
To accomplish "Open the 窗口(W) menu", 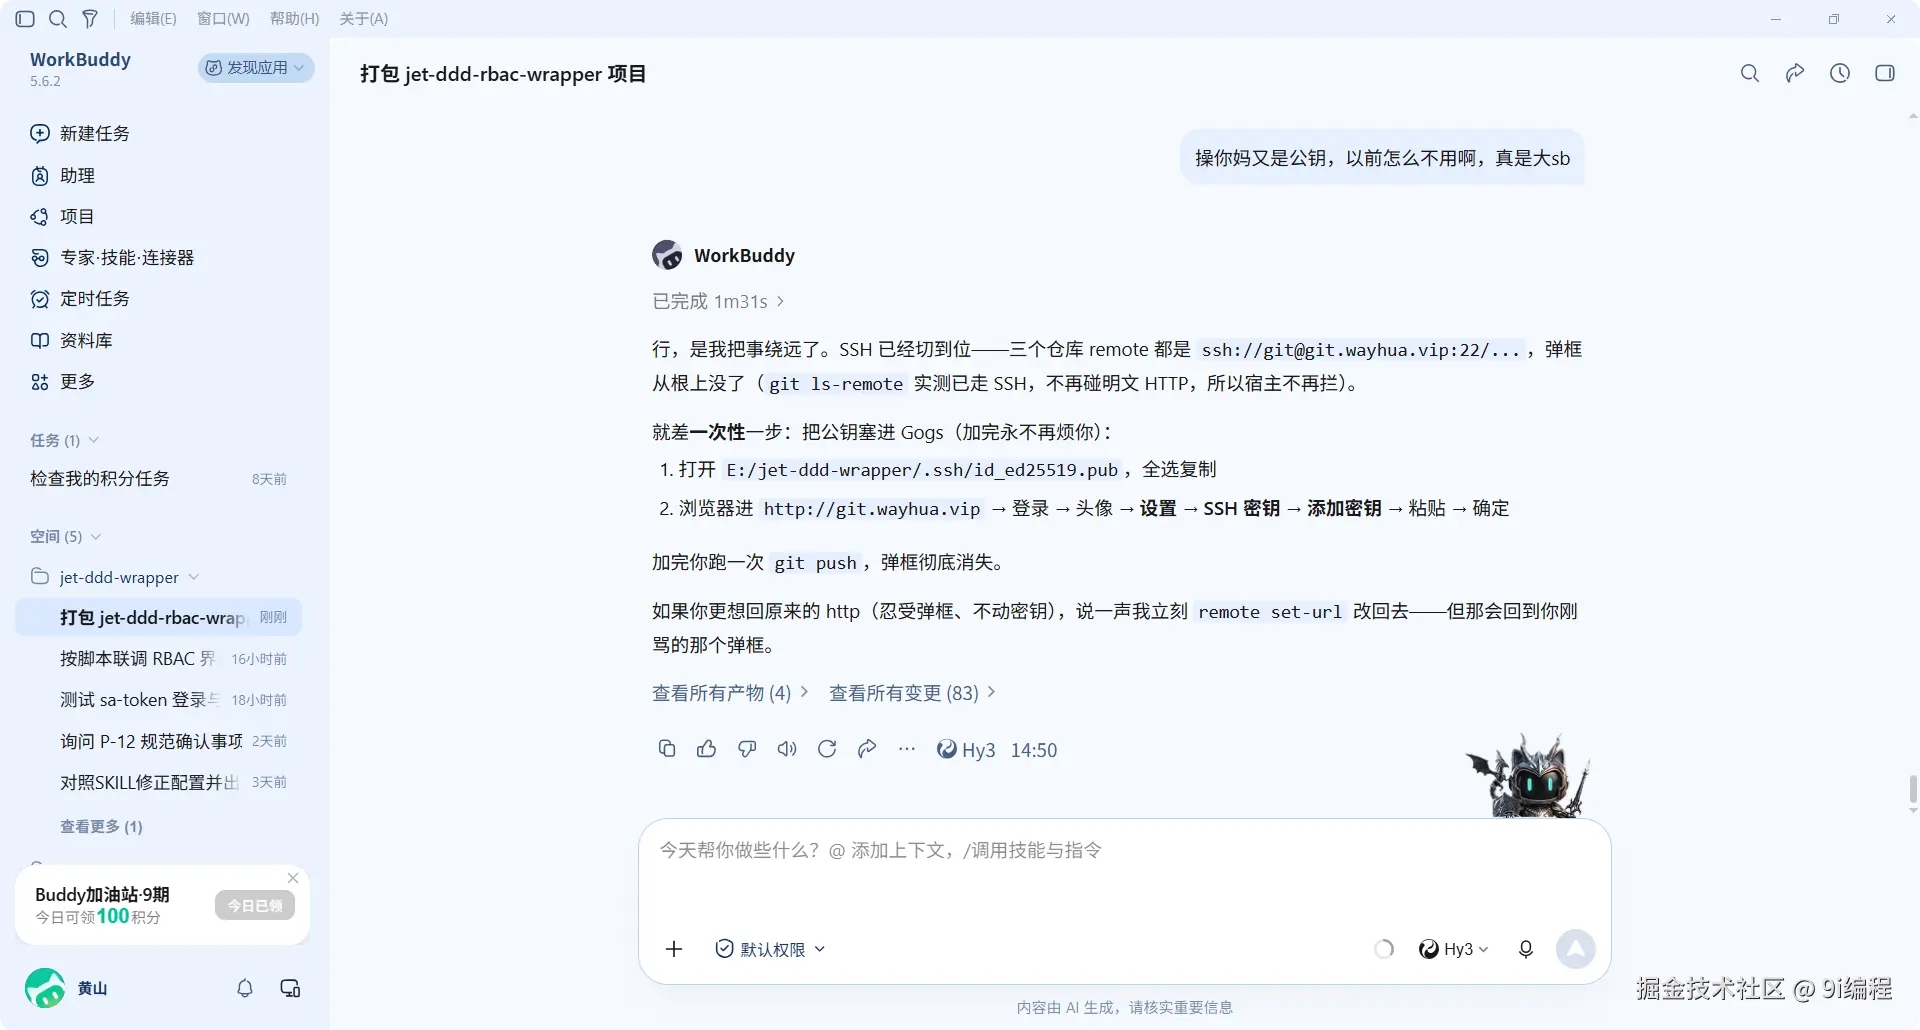I will 223,19.
